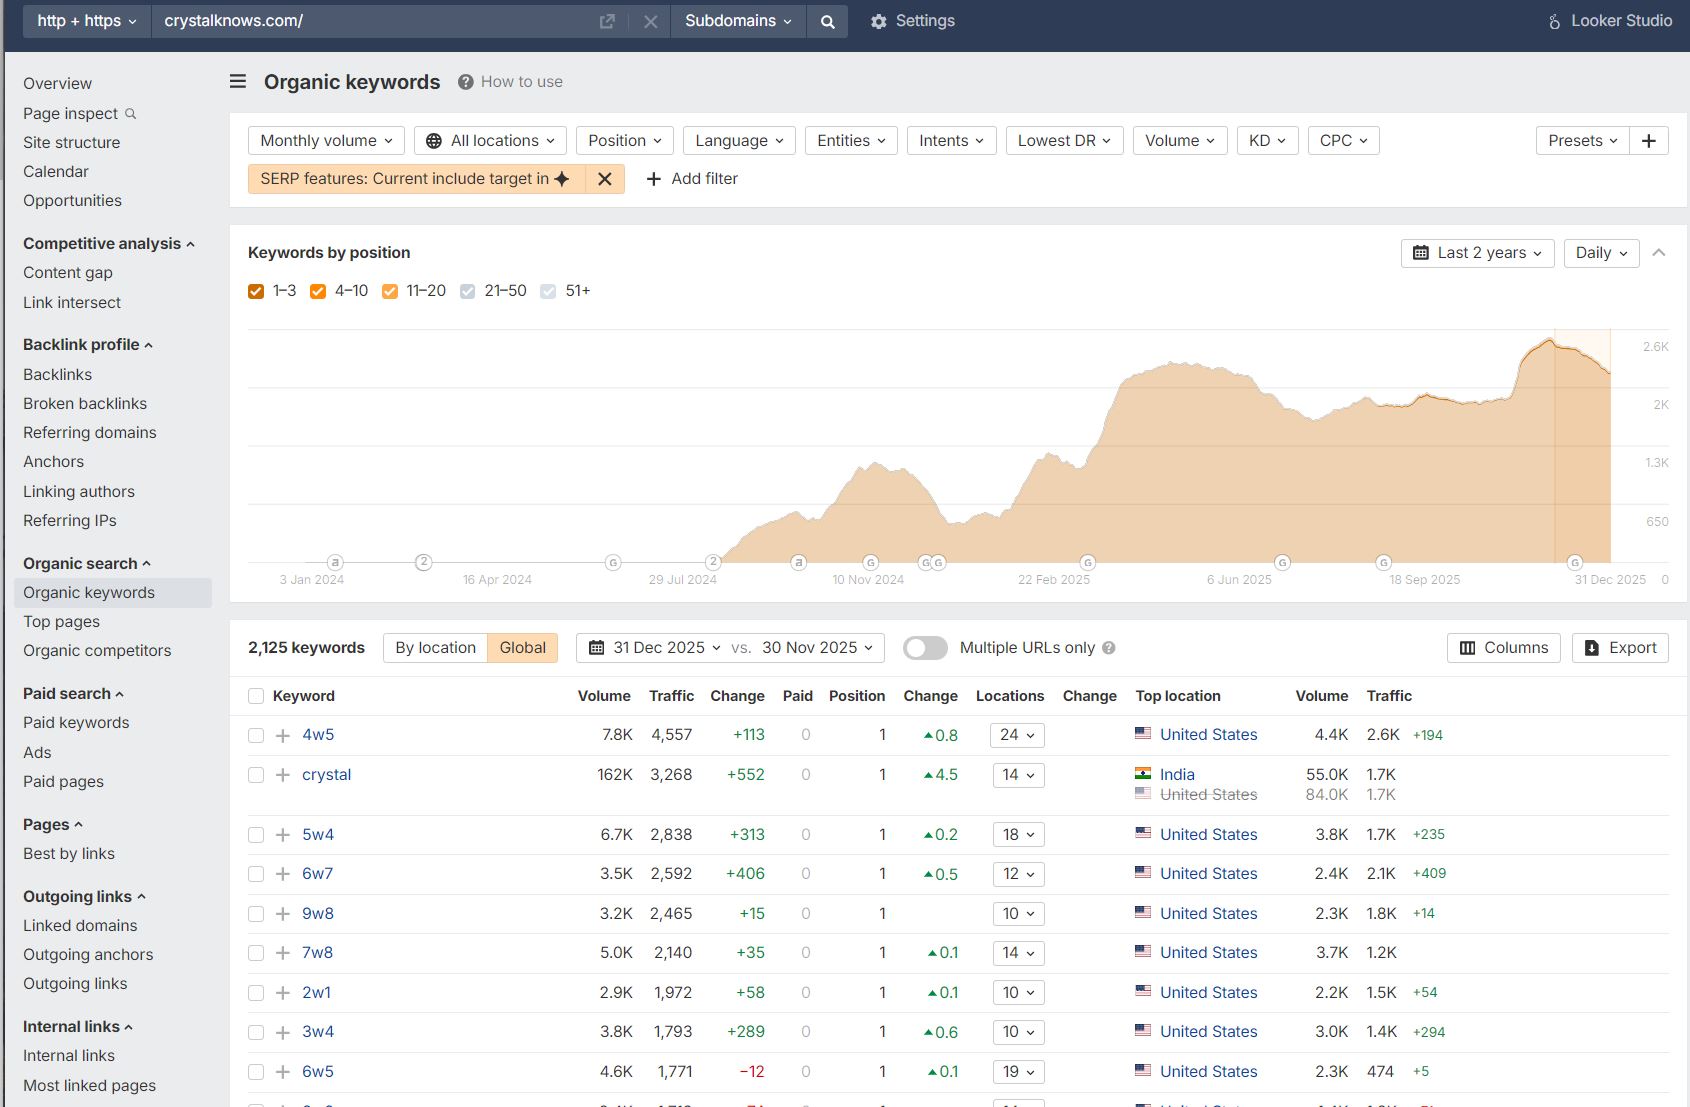1690x1107 pixels.
Task: Open Settings via the gear icon
Action: pyautogui.click(x=878, y=21)
